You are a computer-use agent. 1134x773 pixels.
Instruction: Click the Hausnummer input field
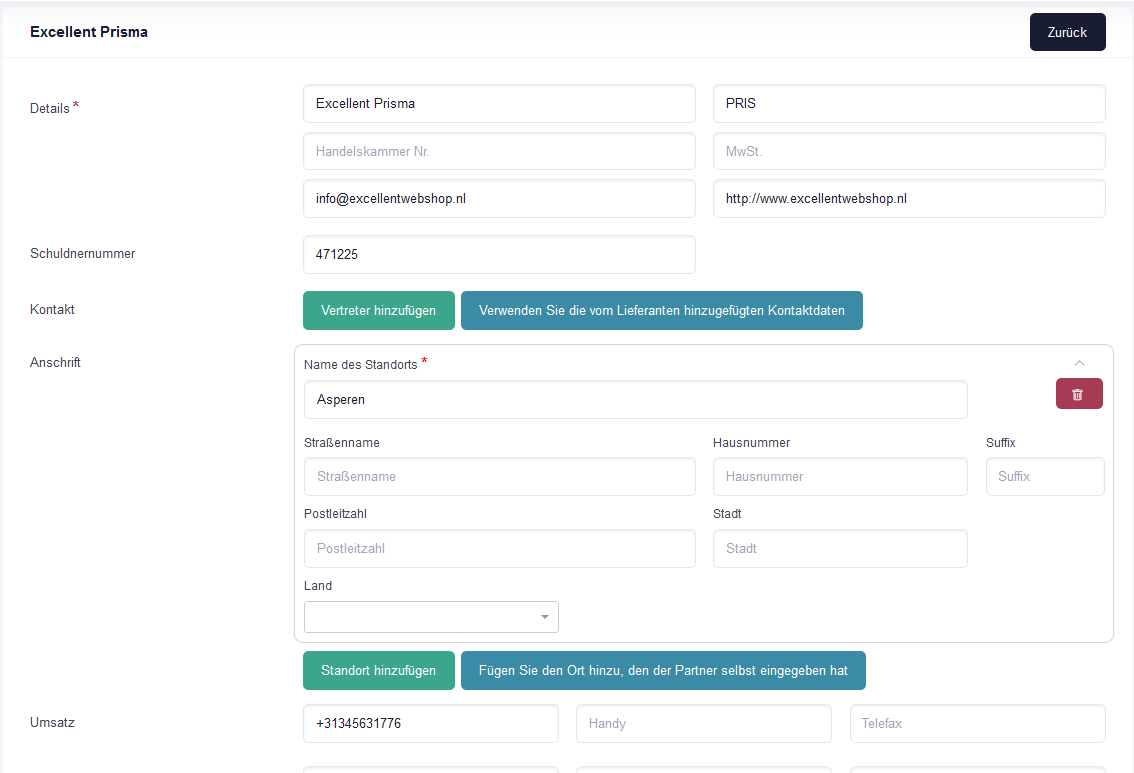(840, 477)
